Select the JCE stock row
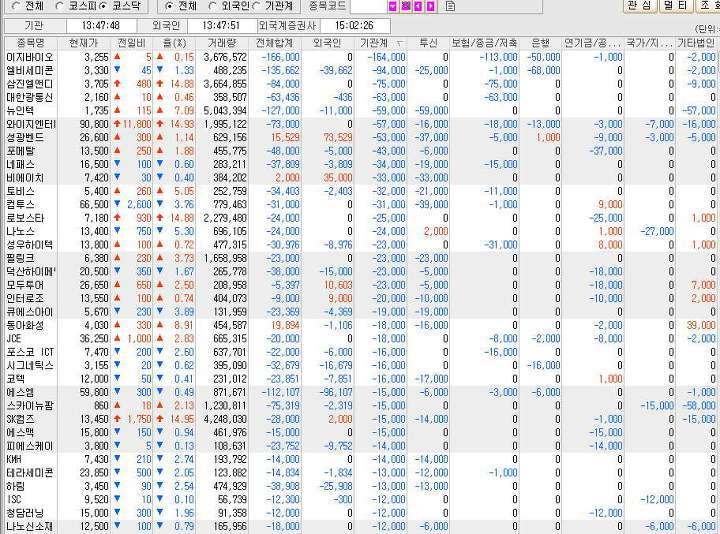This screenshot has width=720, height=534. 360,338
